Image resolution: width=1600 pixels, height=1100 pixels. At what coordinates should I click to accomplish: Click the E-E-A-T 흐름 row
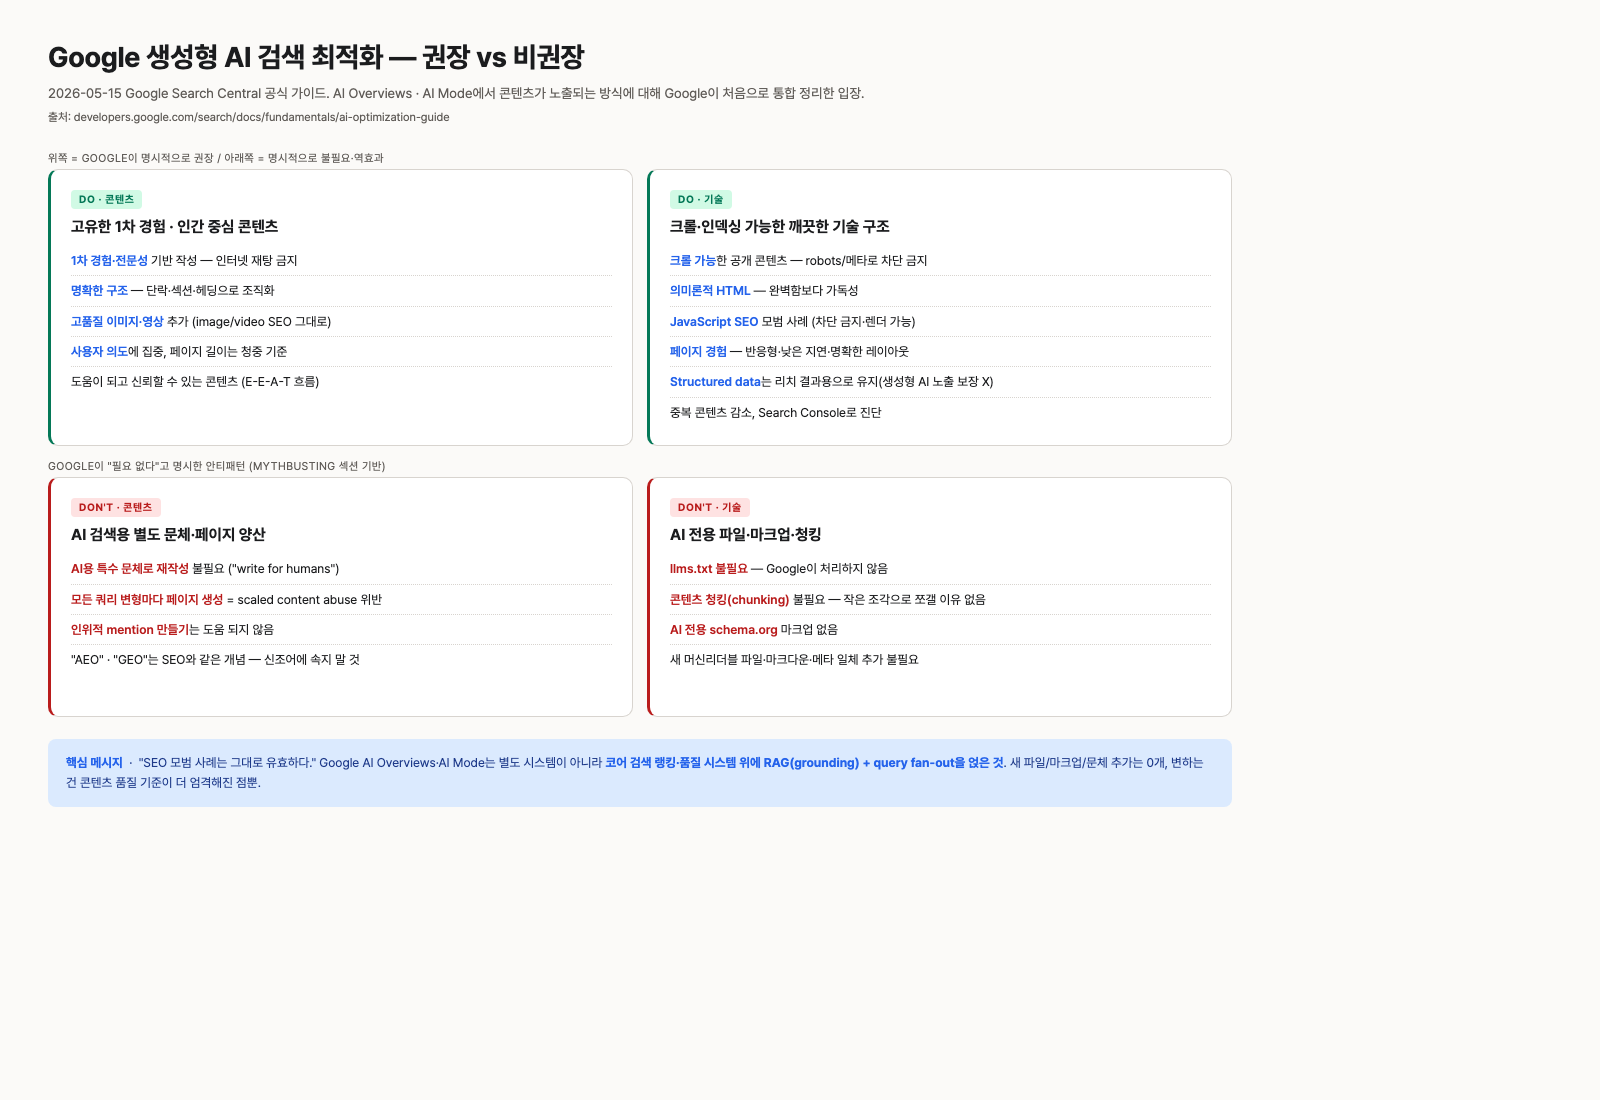341,381
